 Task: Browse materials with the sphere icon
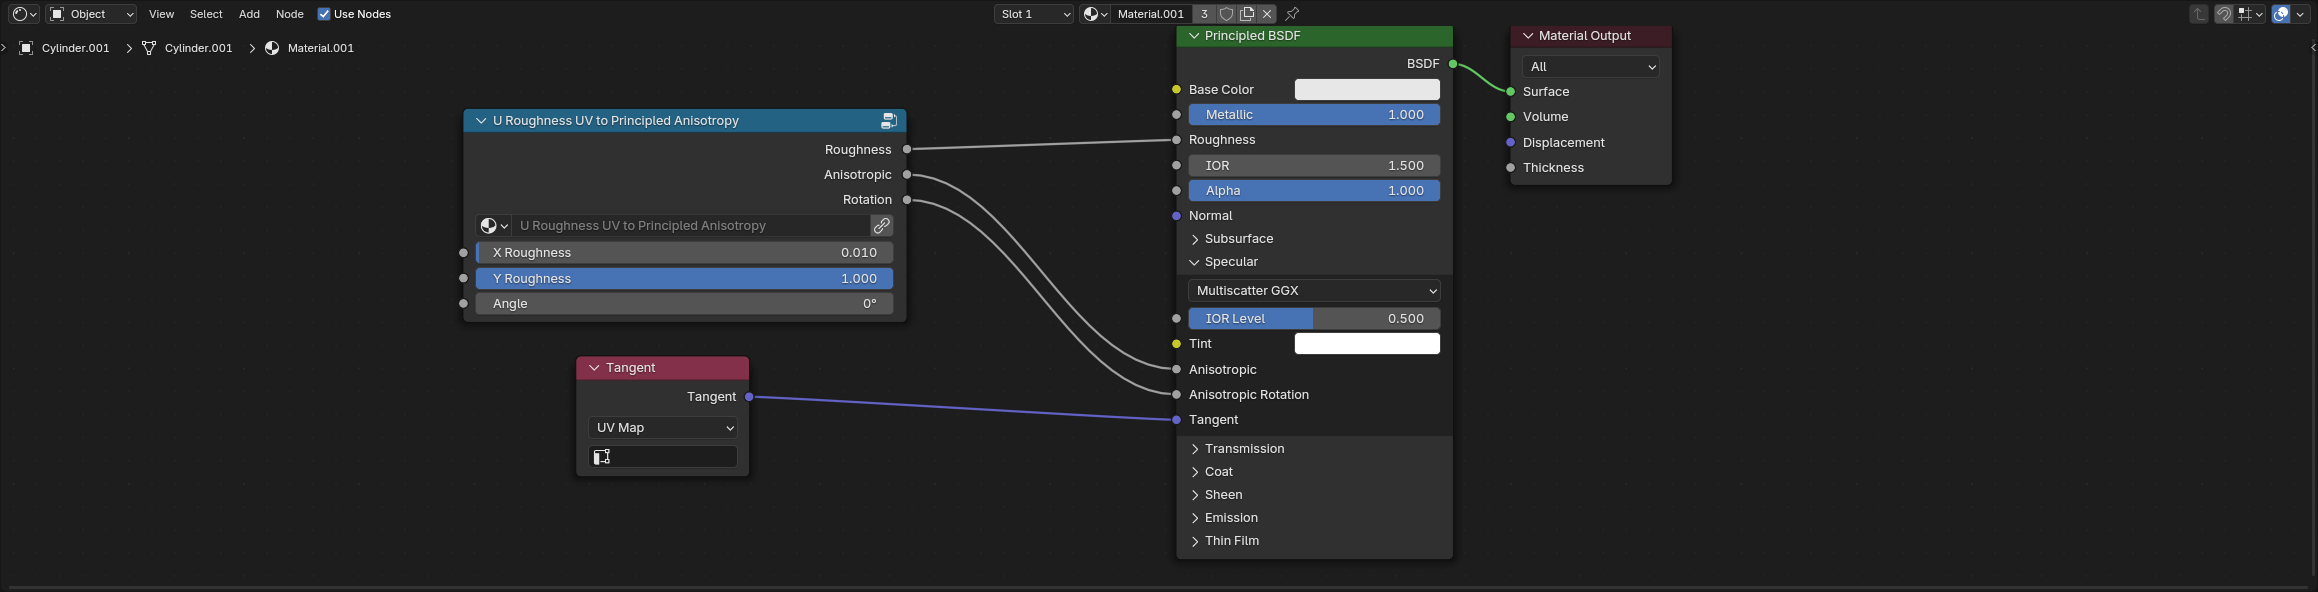(x=1095, y=14)
